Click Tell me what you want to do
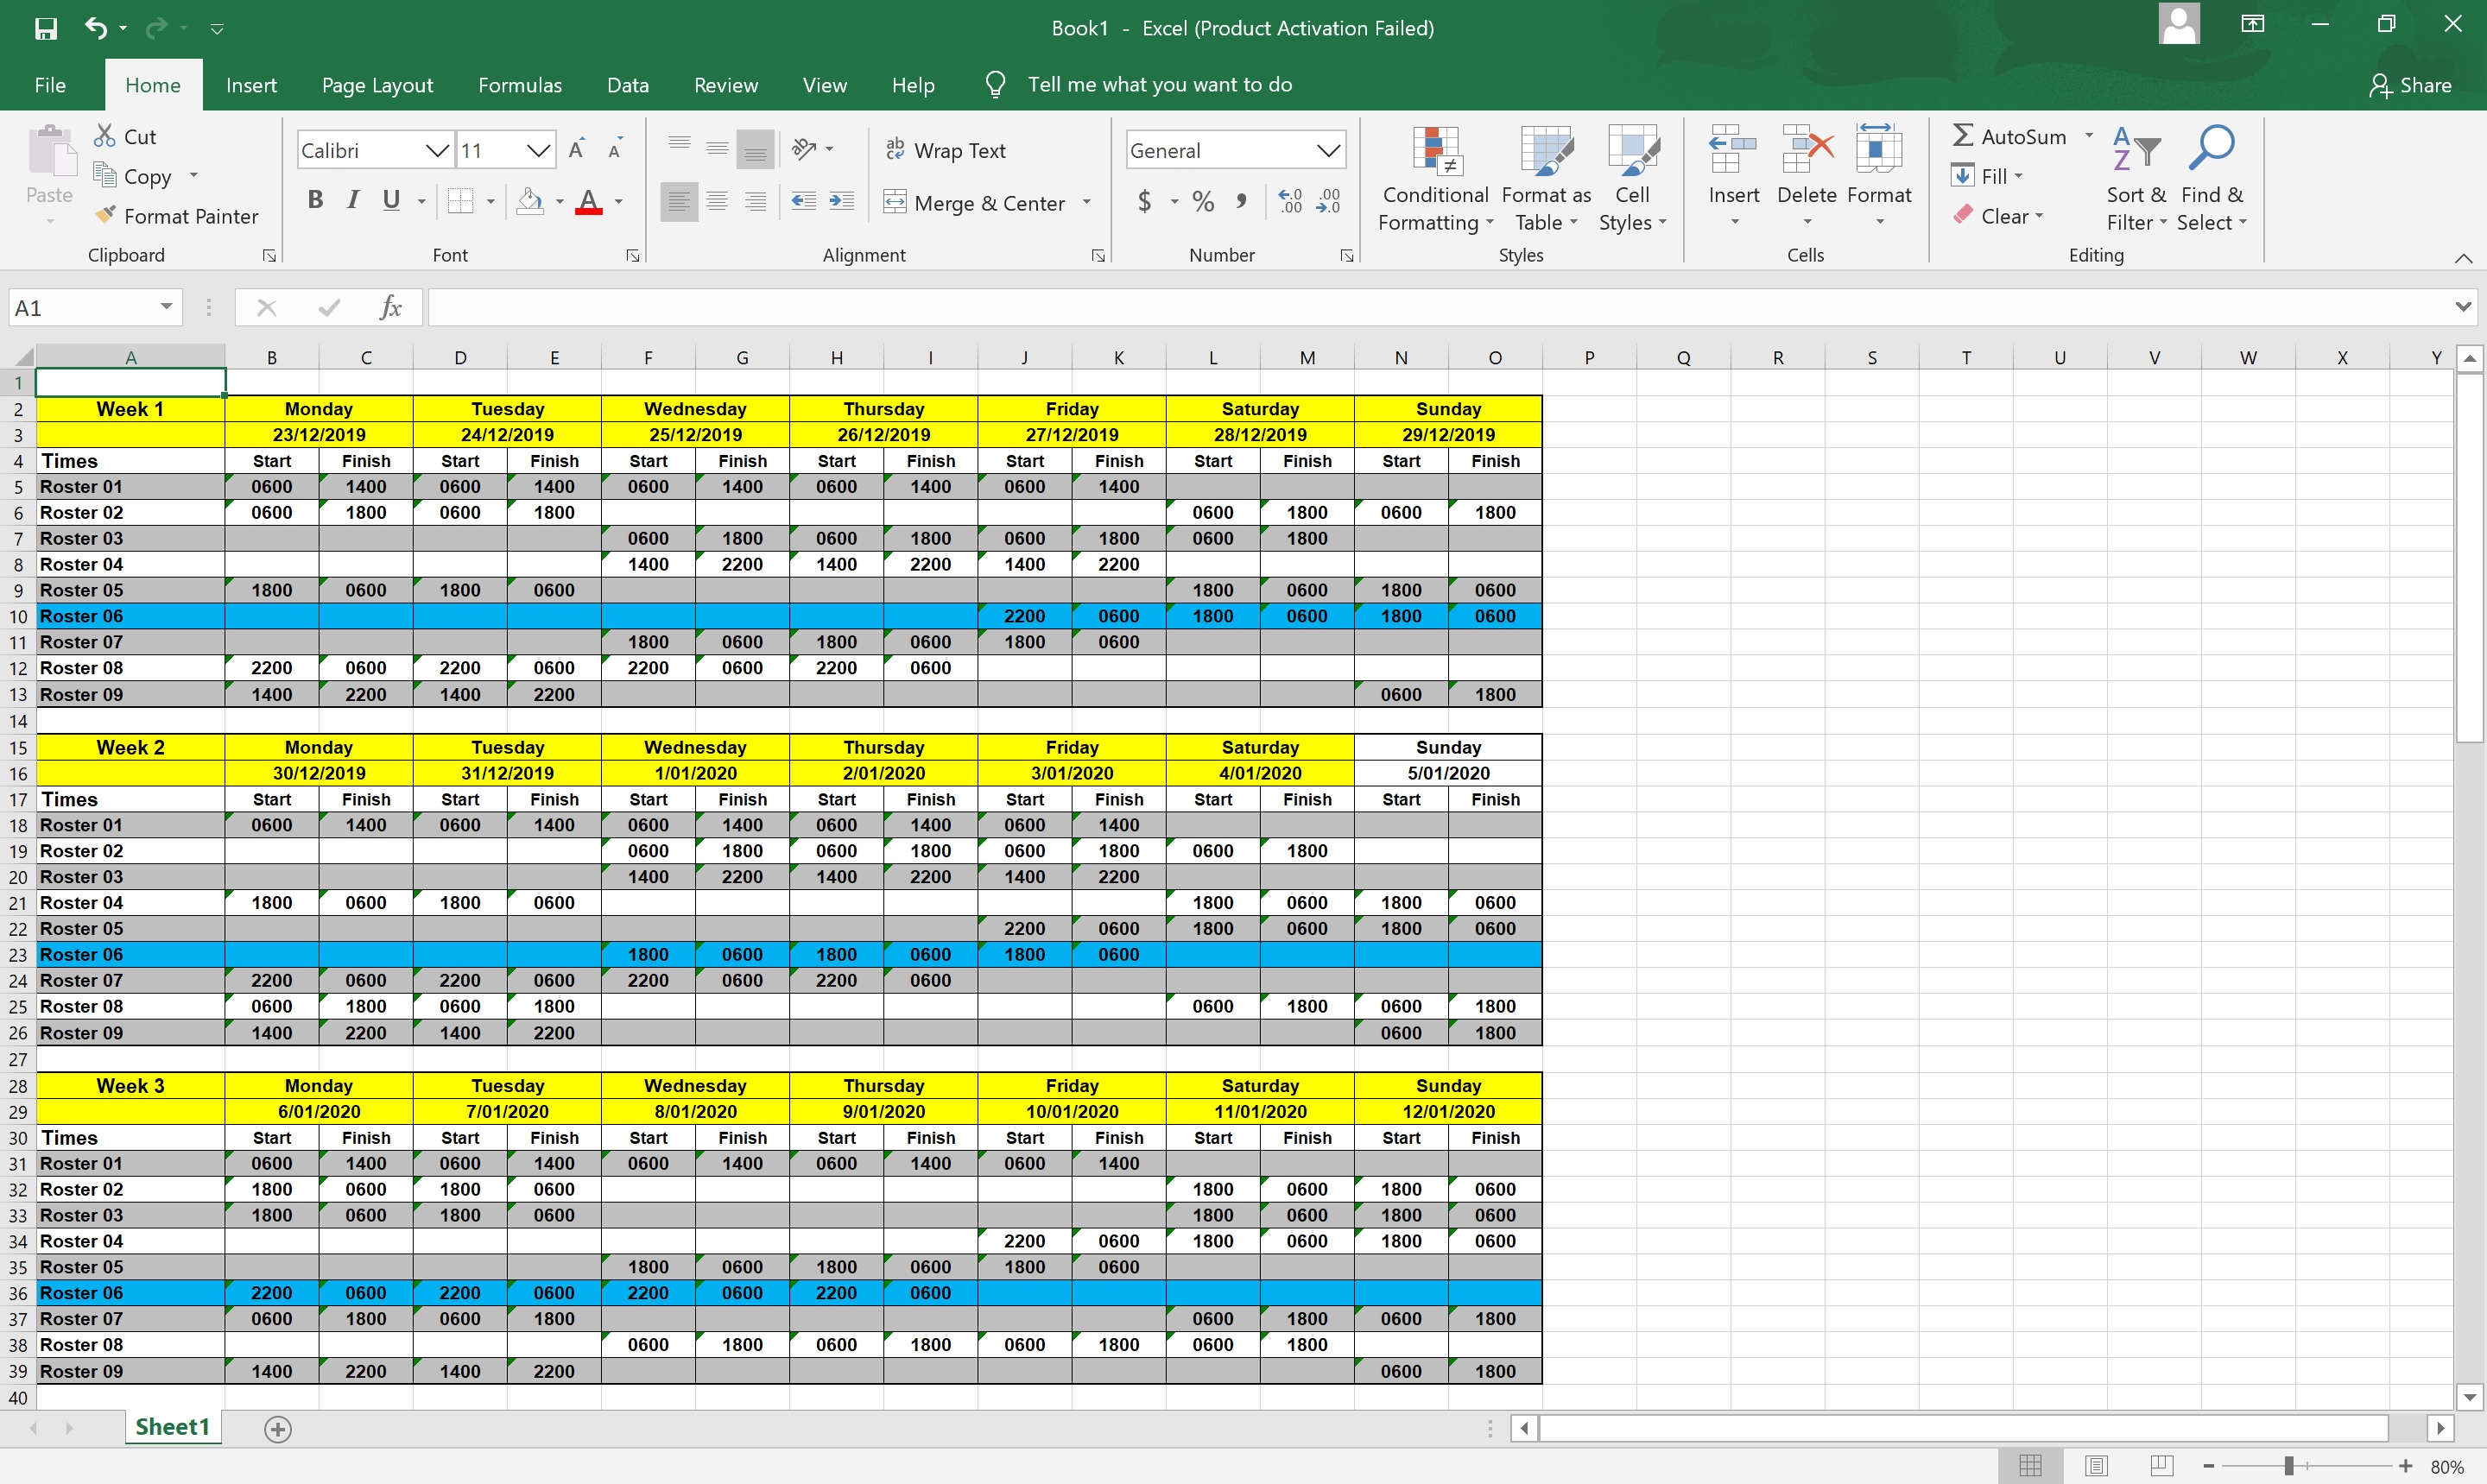The width and height of the screenshot is (2487, 1484). click(1160, 85)
